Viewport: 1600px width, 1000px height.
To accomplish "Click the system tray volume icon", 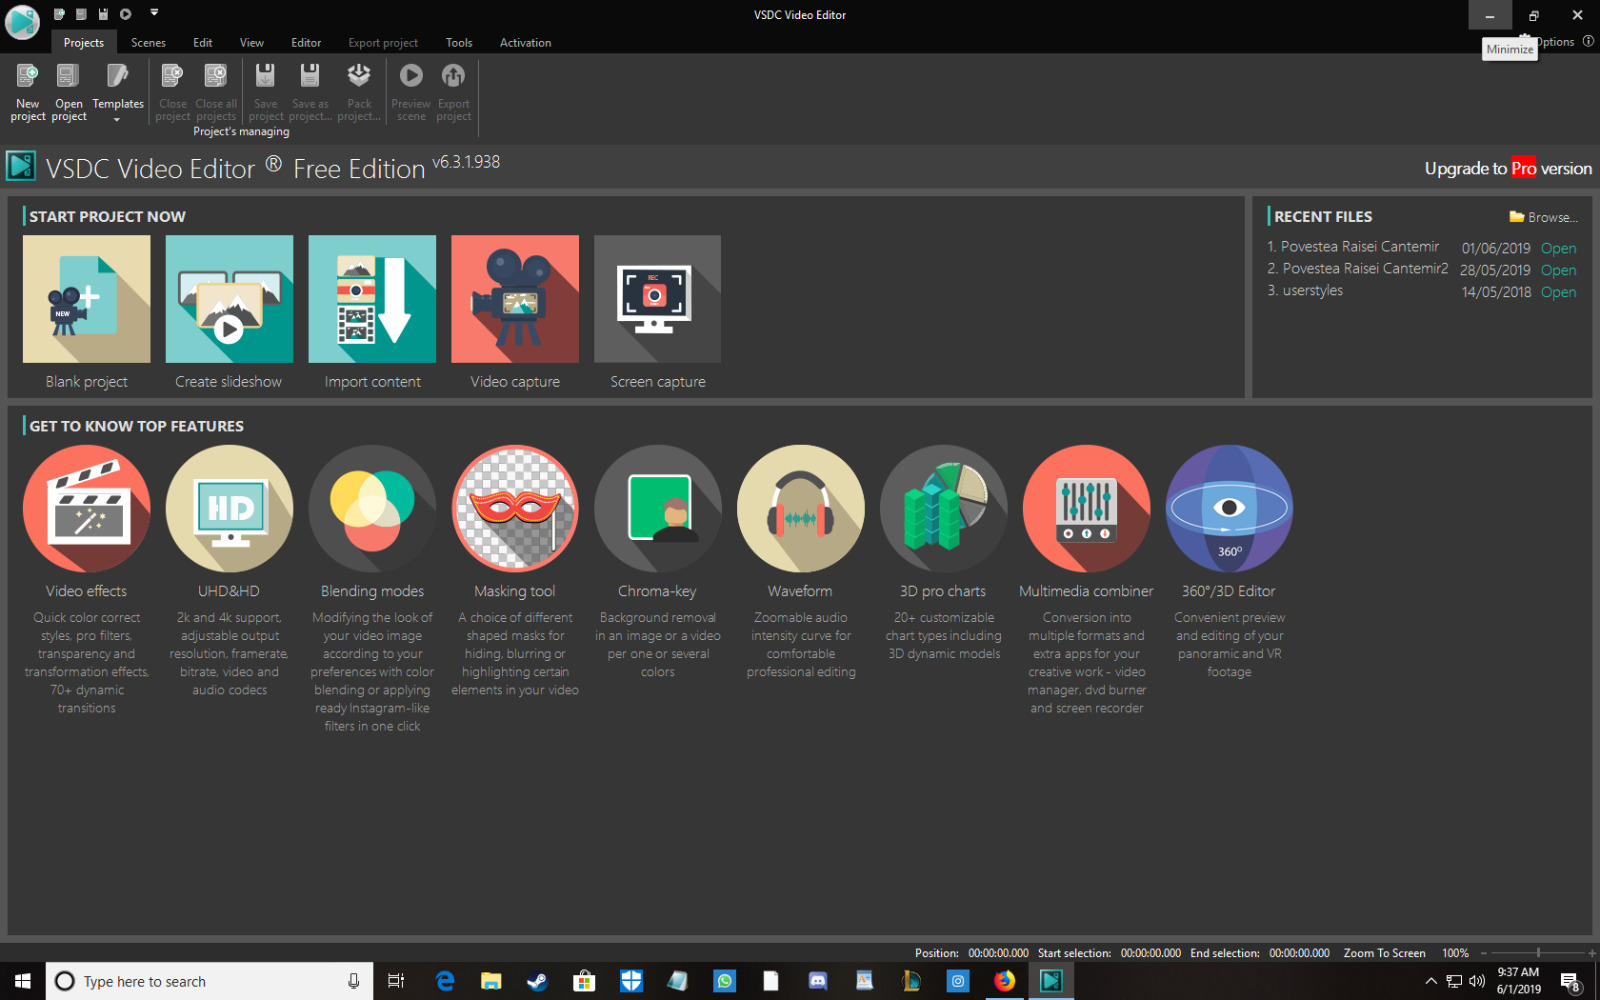I will (x=1477, y=981).
